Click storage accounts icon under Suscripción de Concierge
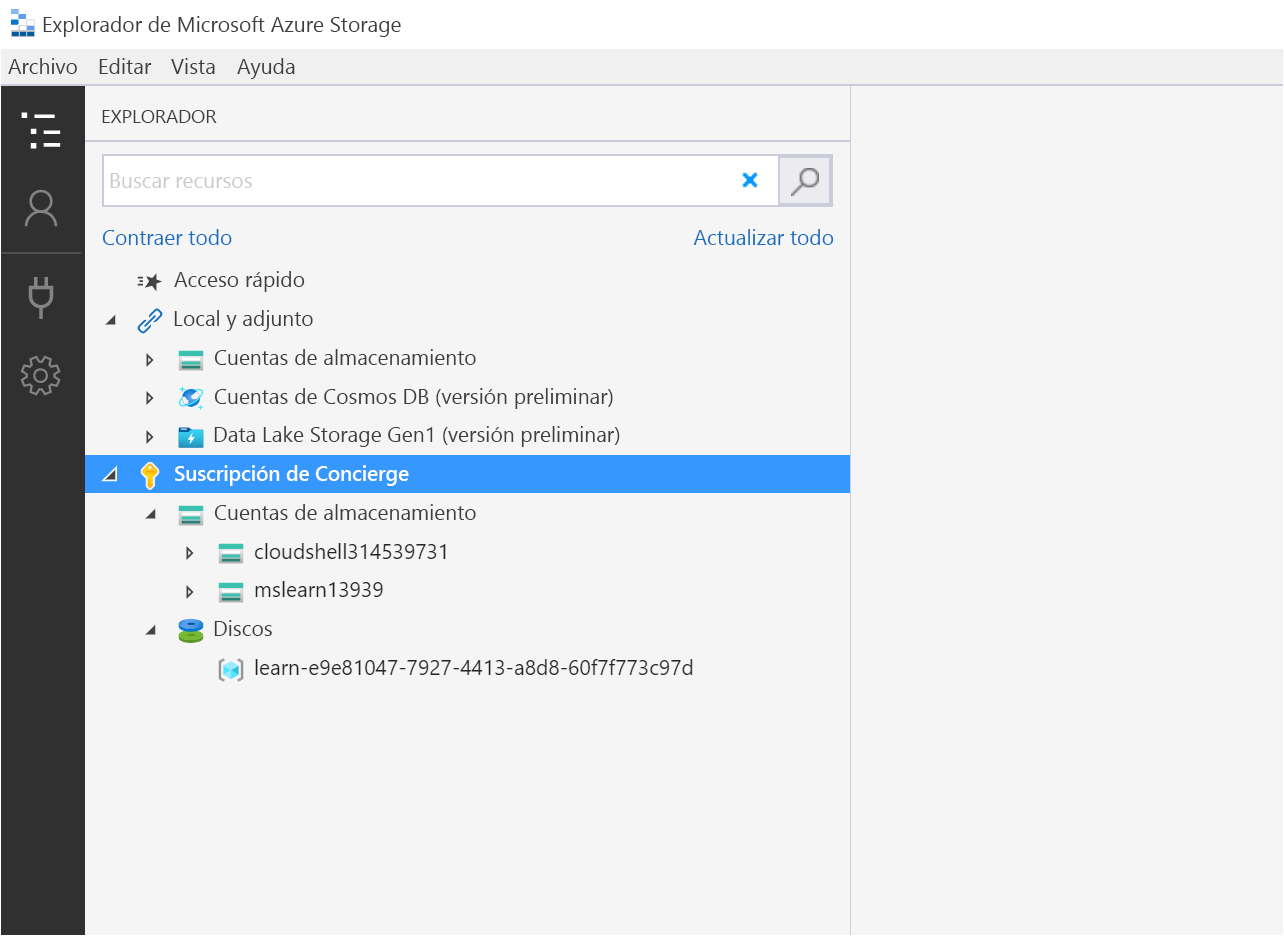Image resolution: width=1284 pixels, height=936 pixels. 191,514
